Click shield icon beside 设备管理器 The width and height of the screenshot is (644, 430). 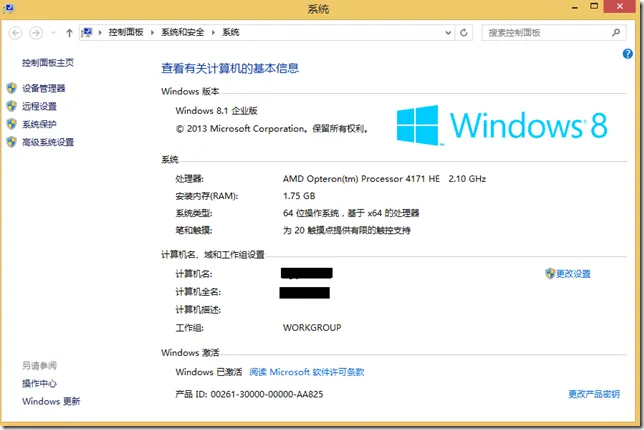pyautogui.click(x=12, y=88)
